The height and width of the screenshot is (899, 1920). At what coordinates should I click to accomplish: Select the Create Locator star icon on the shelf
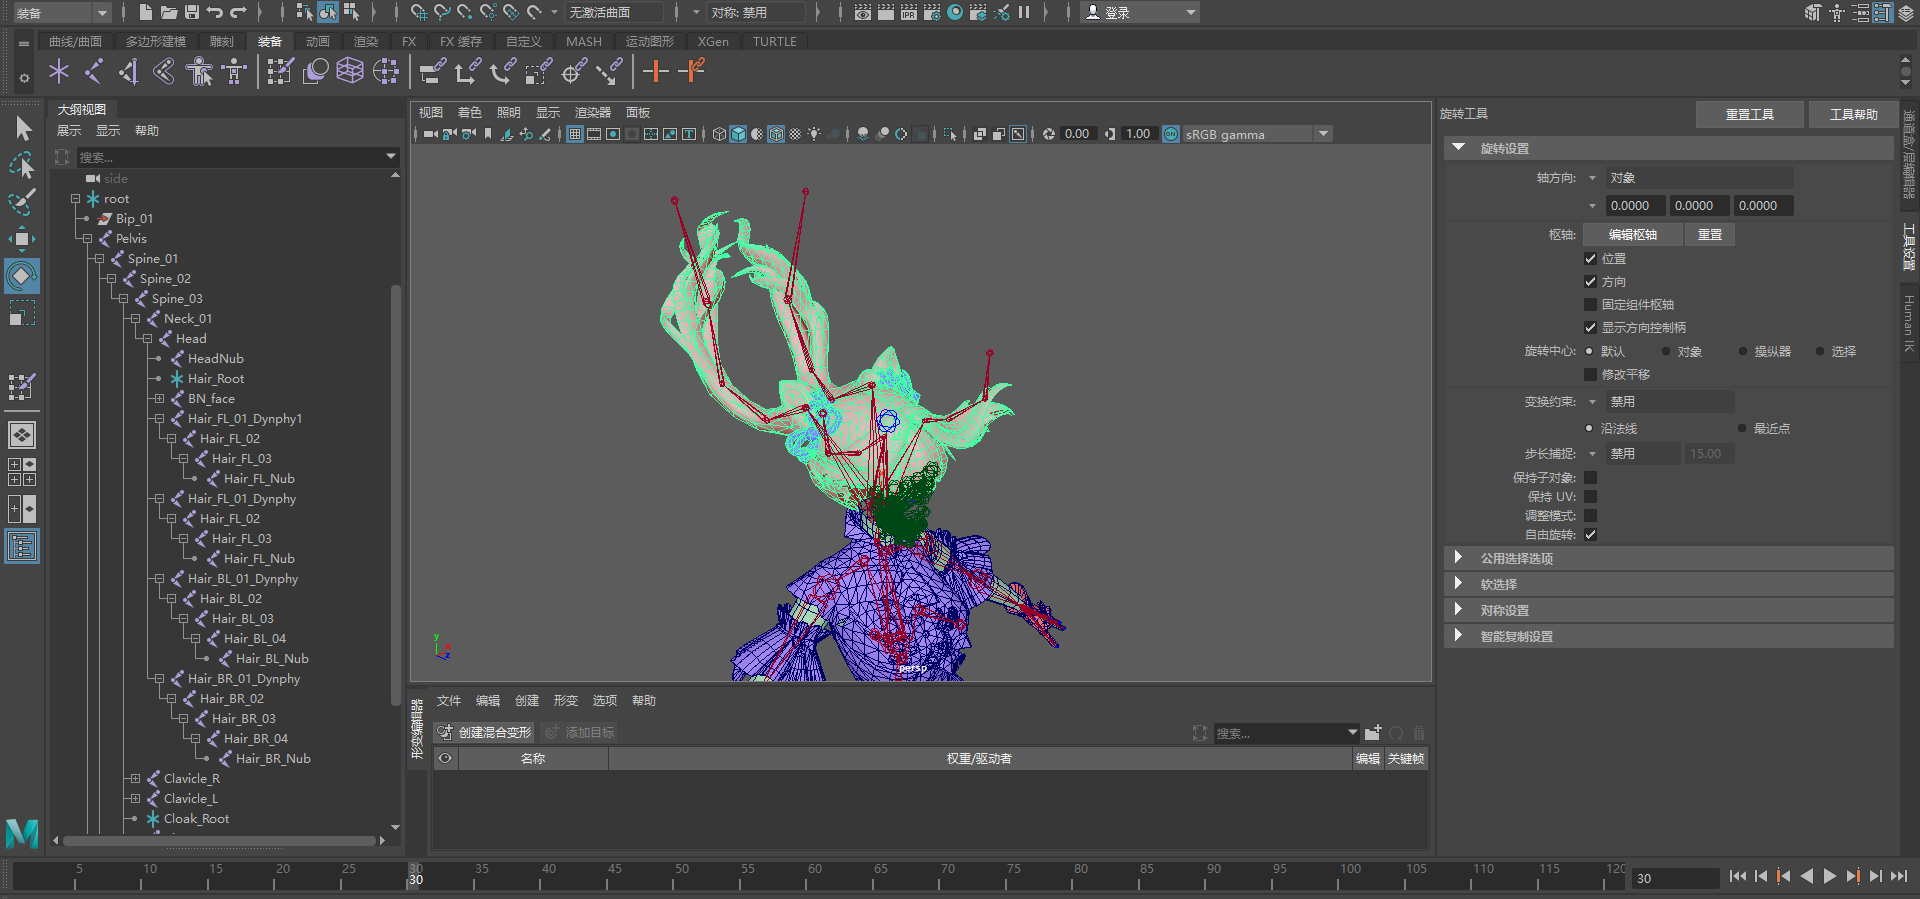tap(59, 71)
